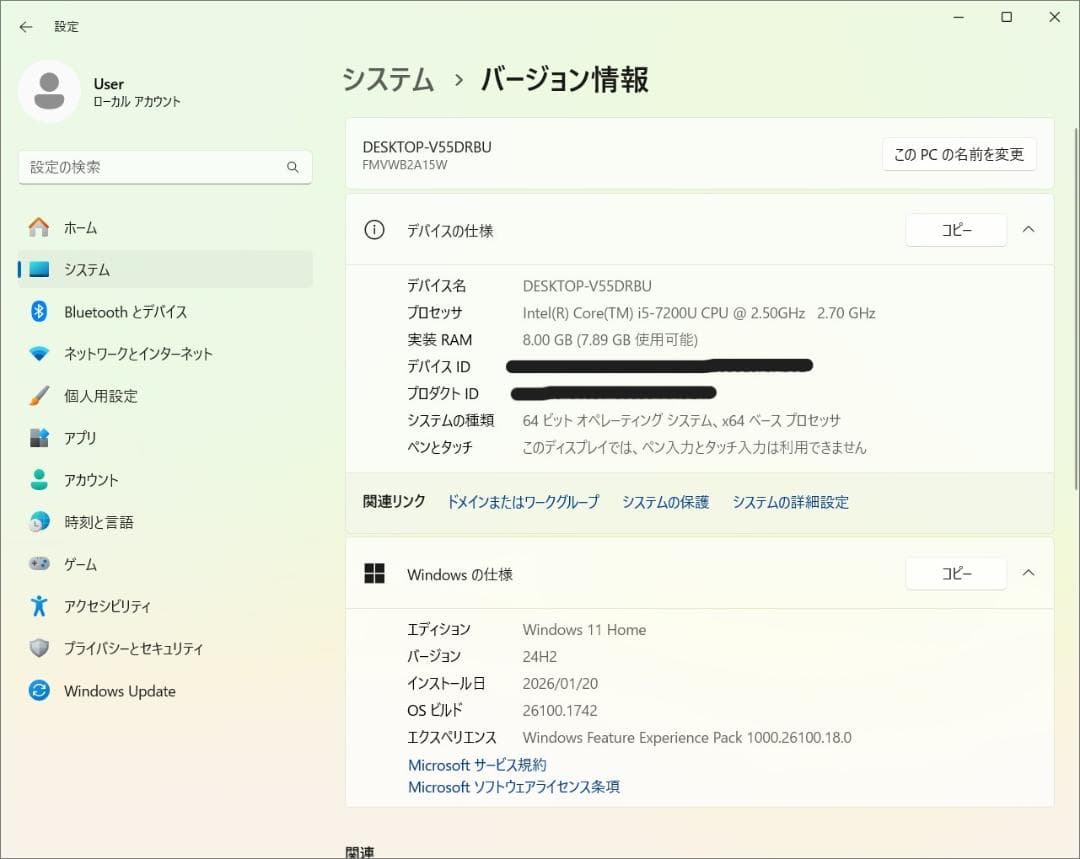Open the システムの詳細設定 link

(790, 502)
